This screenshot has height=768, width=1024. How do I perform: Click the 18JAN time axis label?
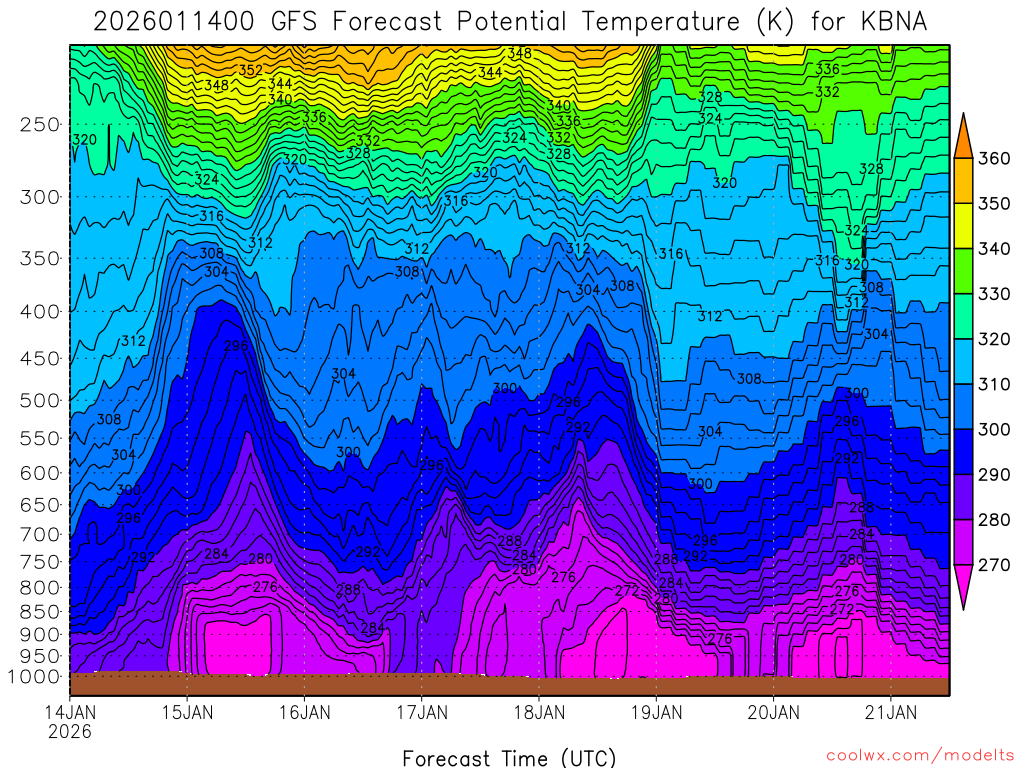539,712
